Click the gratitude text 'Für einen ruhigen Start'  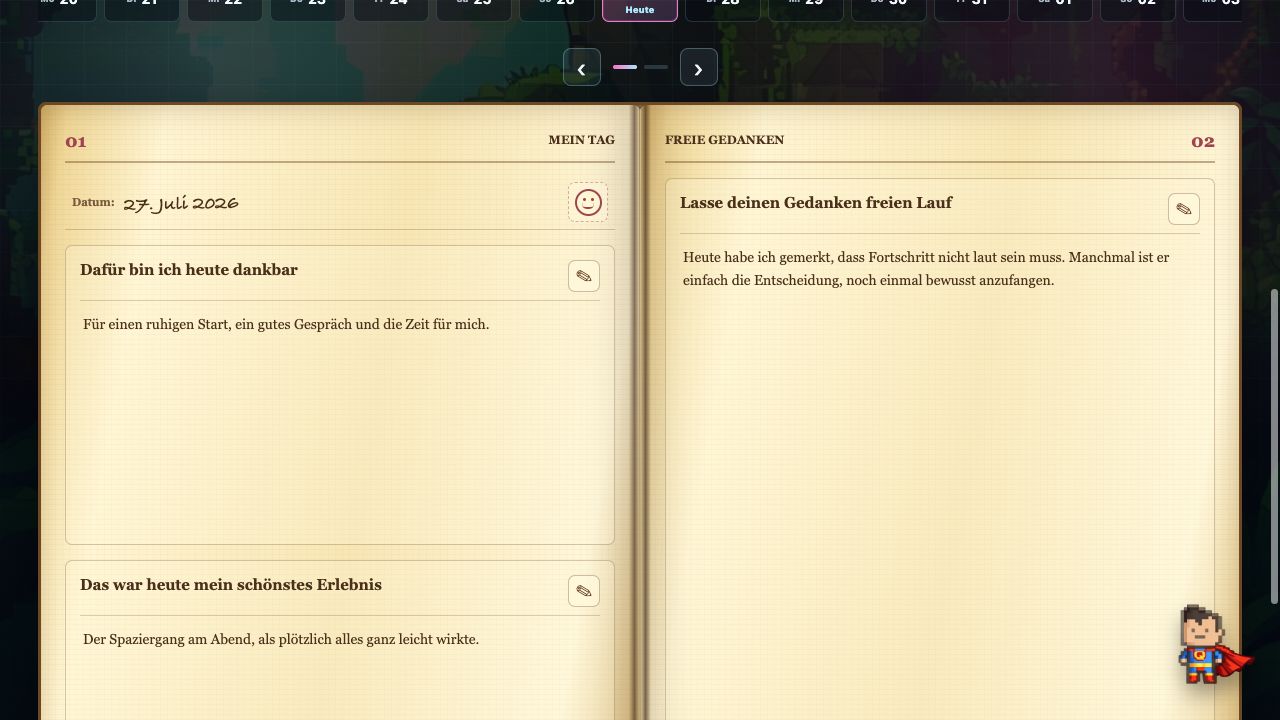(x=286, y=324)
